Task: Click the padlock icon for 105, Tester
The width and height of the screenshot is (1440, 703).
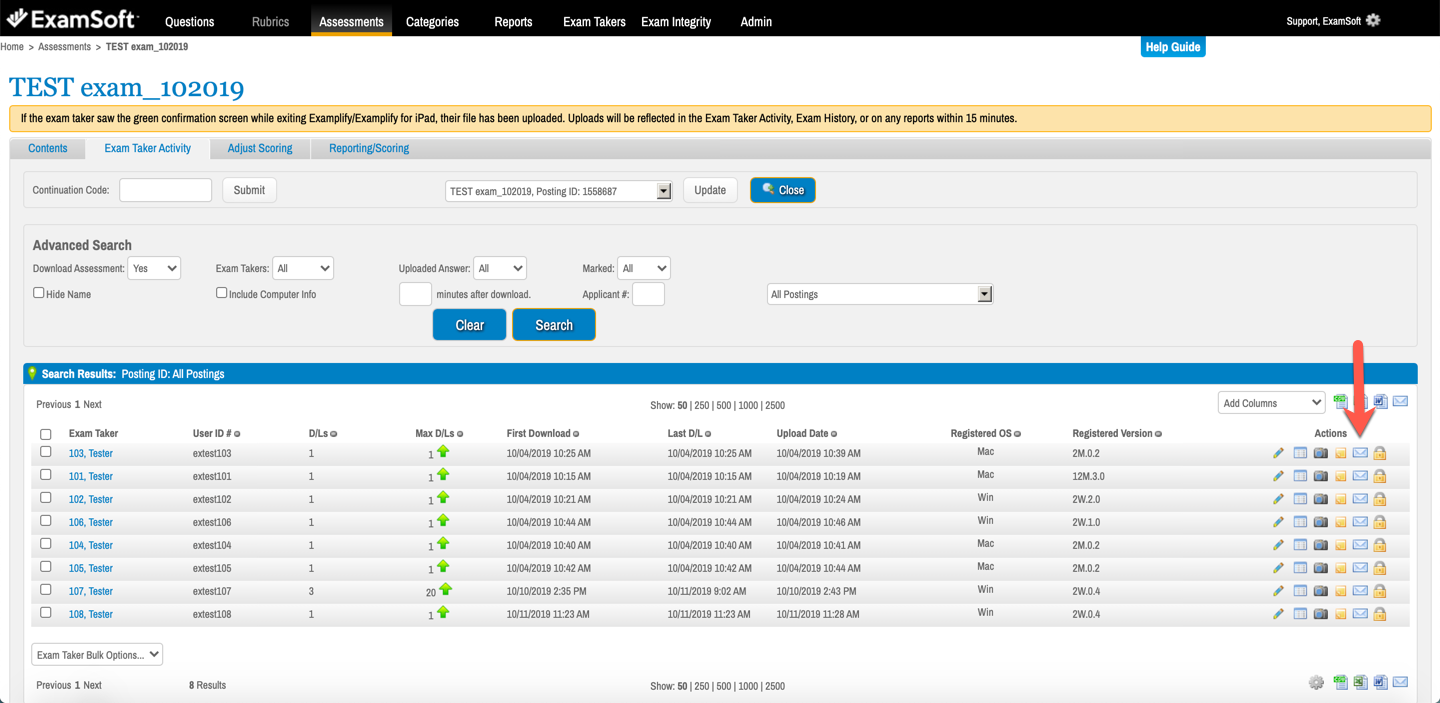Action: click(x=1380, y=568)
